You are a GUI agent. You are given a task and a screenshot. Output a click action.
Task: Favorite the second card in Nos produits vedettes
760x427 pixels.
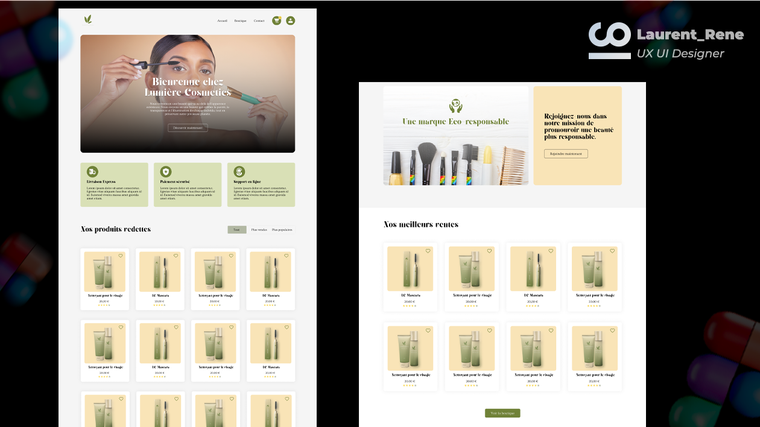[x=176, y=256]
